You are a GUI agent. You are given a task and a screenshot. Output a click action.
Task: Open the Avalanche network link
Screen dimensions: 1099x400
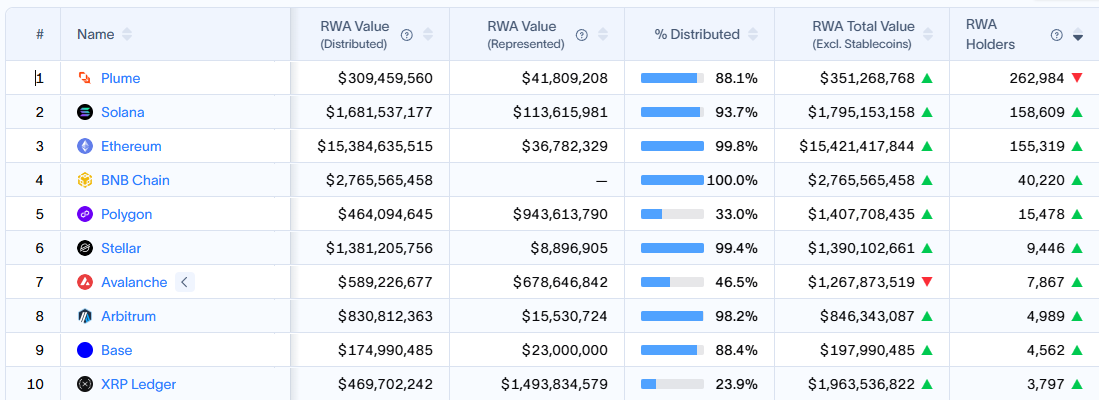click(x=134, y=282)
